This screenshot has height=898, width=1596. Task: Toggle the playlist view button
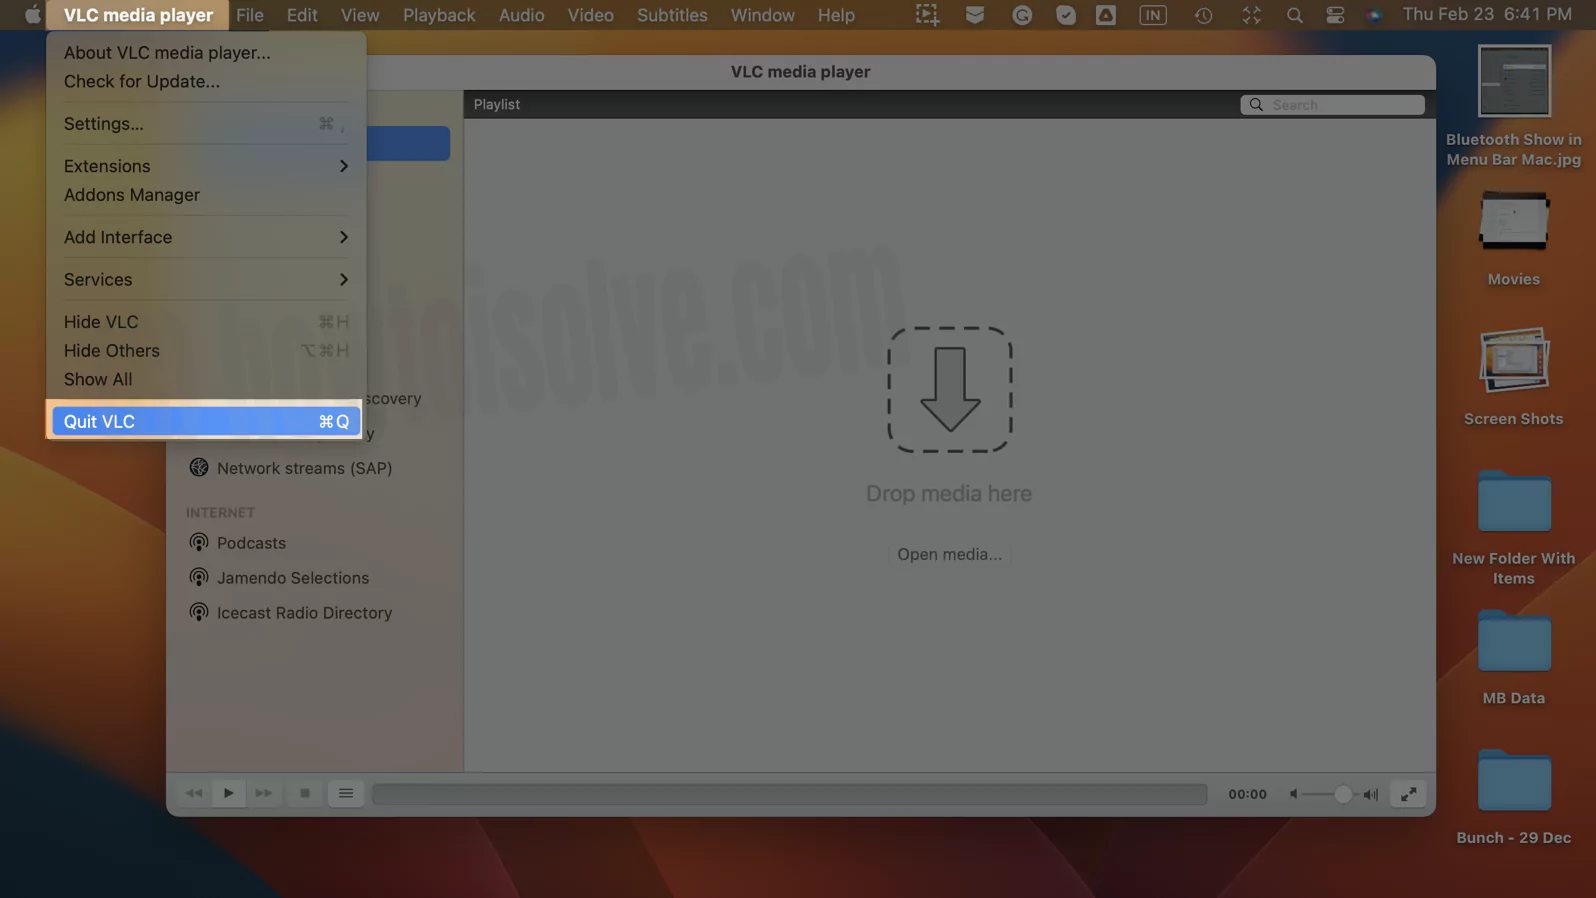point(346,793)
